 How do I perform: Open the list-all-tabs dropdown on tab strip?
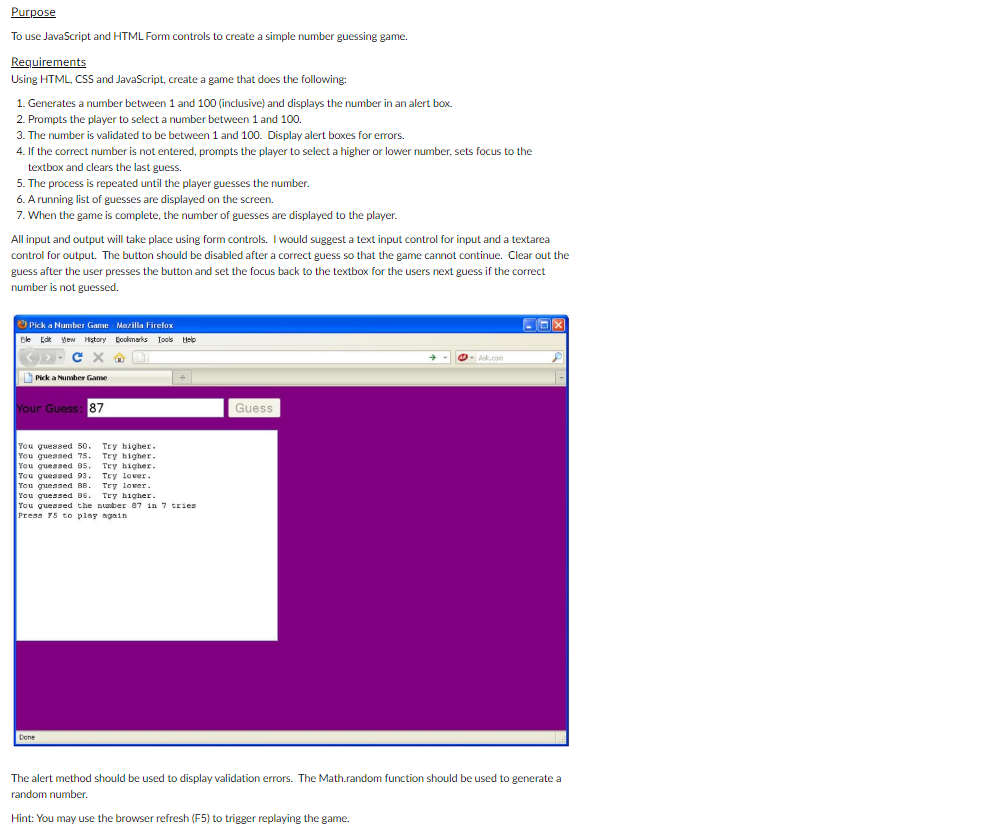[x=564, y=375]
